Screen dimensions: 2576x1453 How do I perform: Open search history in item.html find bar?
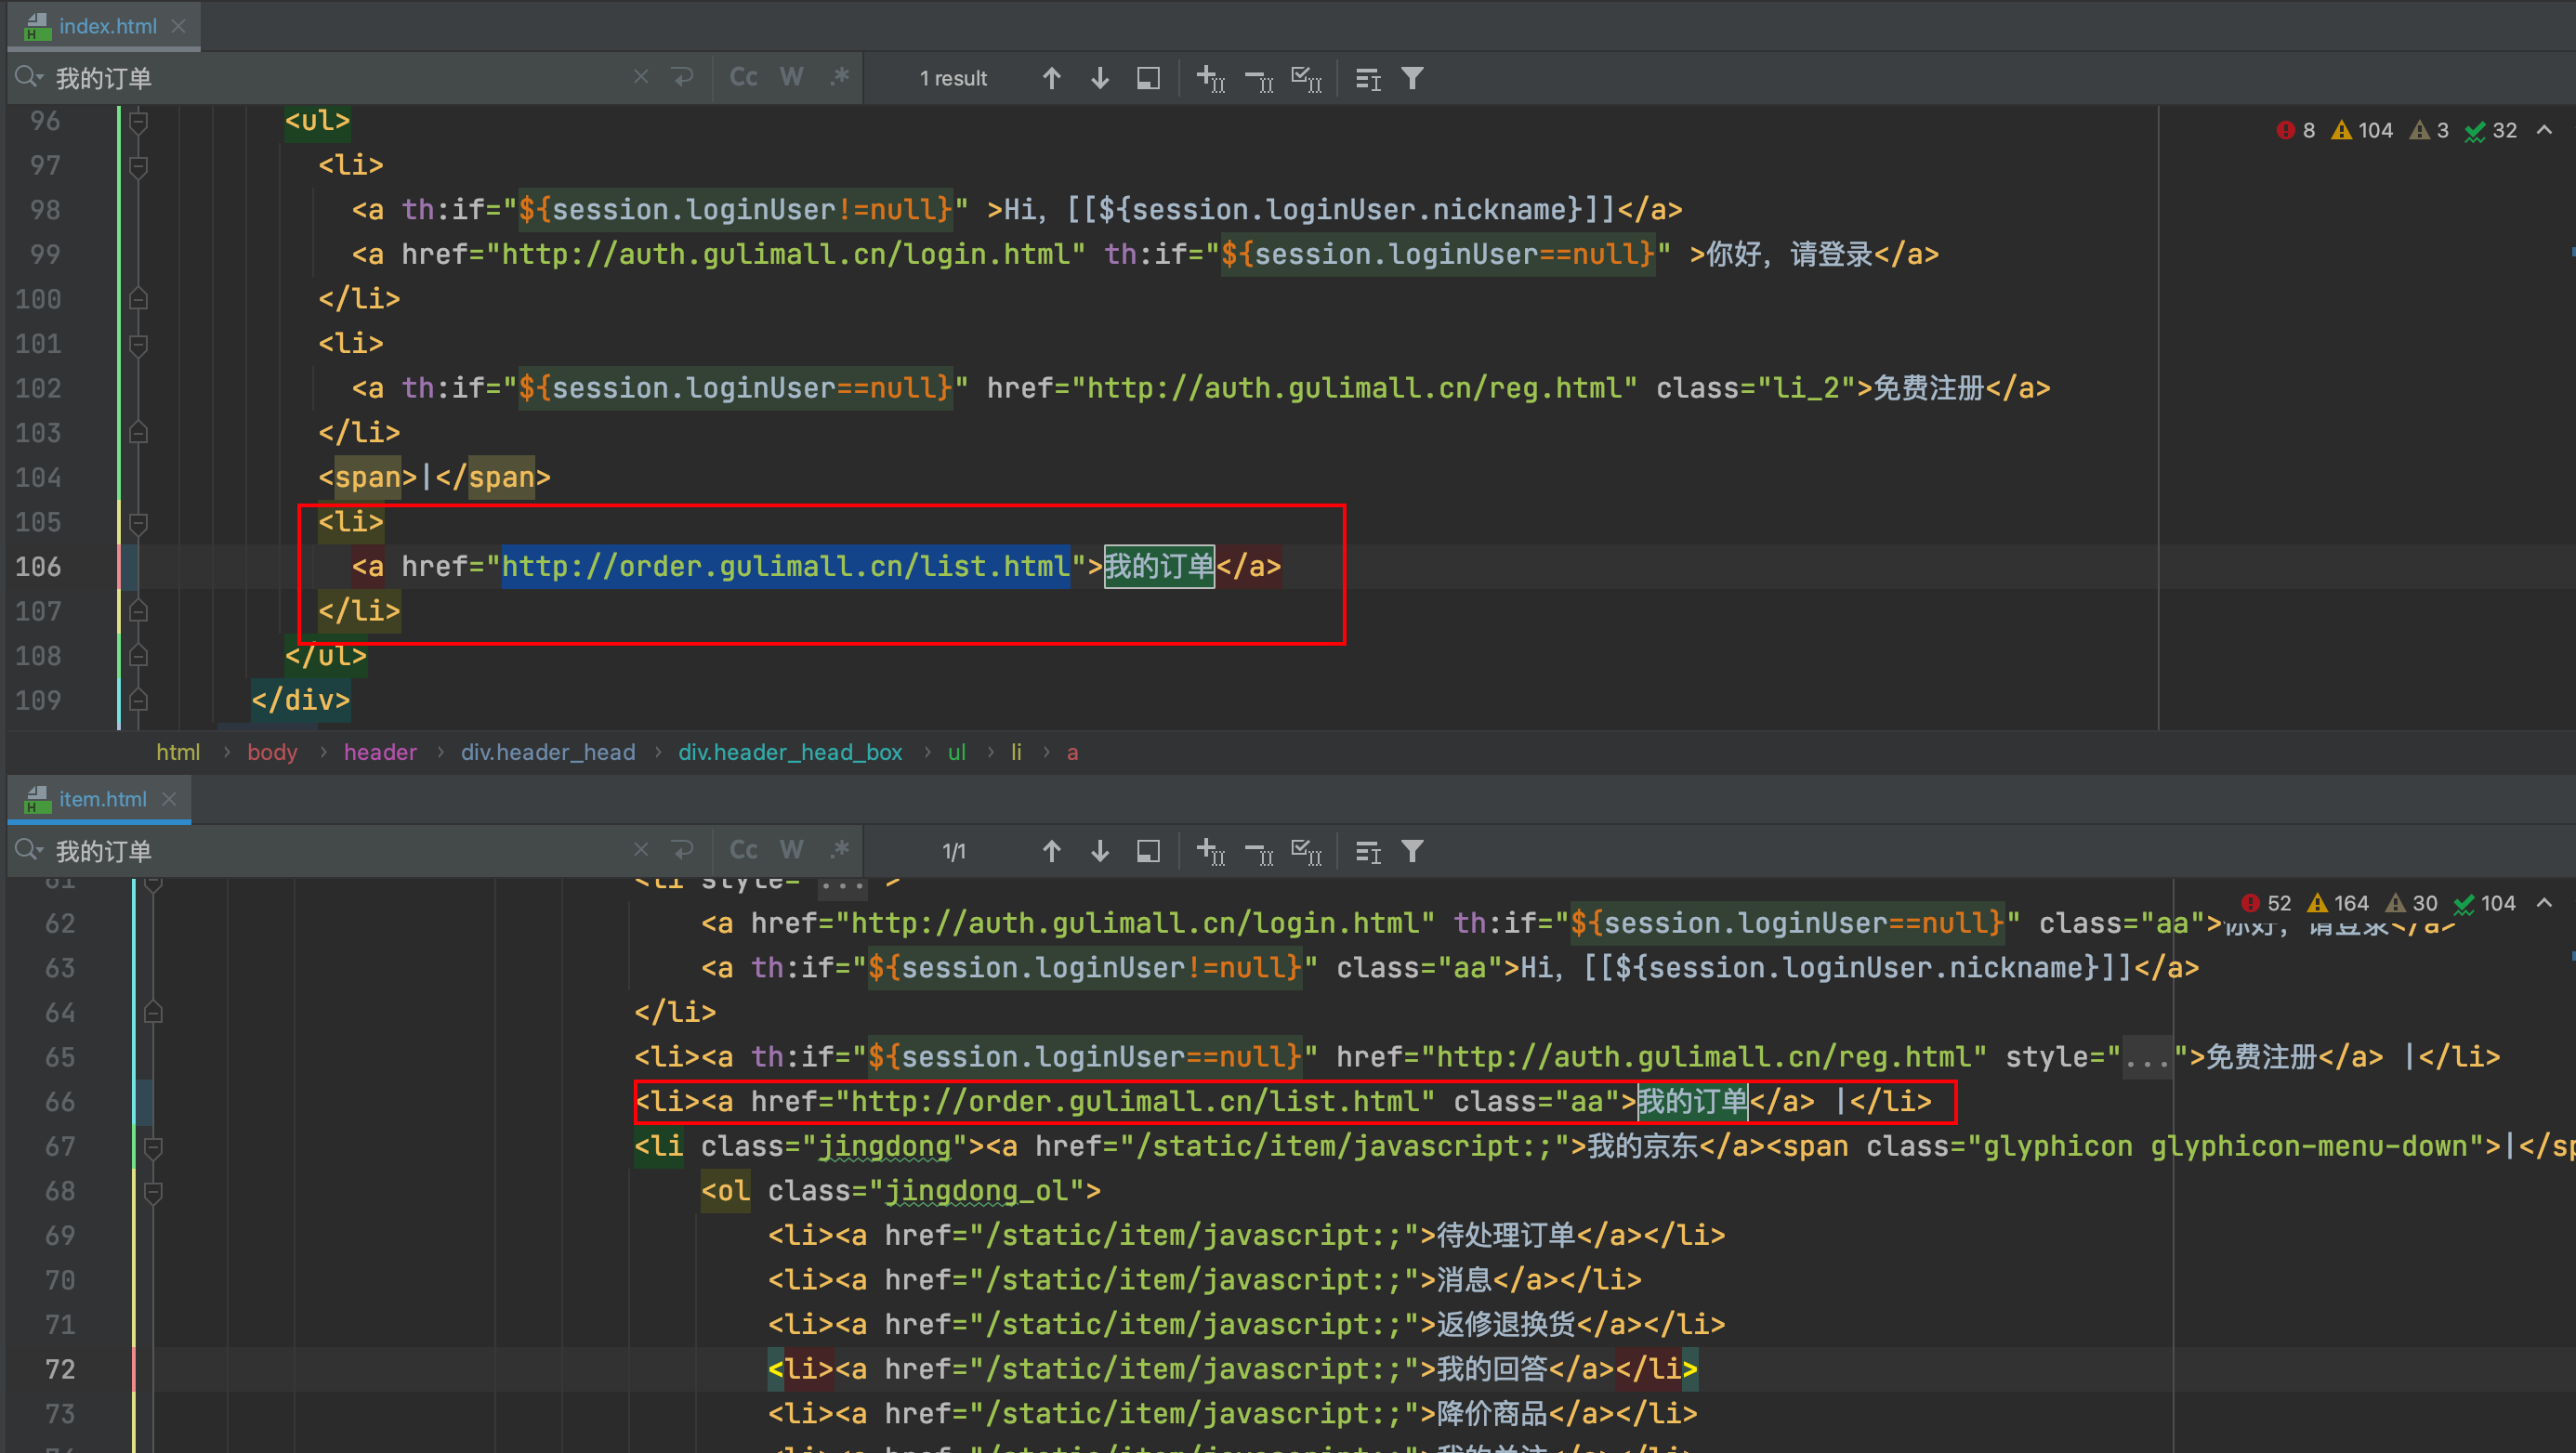pyautogui.click(x=29, y=850)
